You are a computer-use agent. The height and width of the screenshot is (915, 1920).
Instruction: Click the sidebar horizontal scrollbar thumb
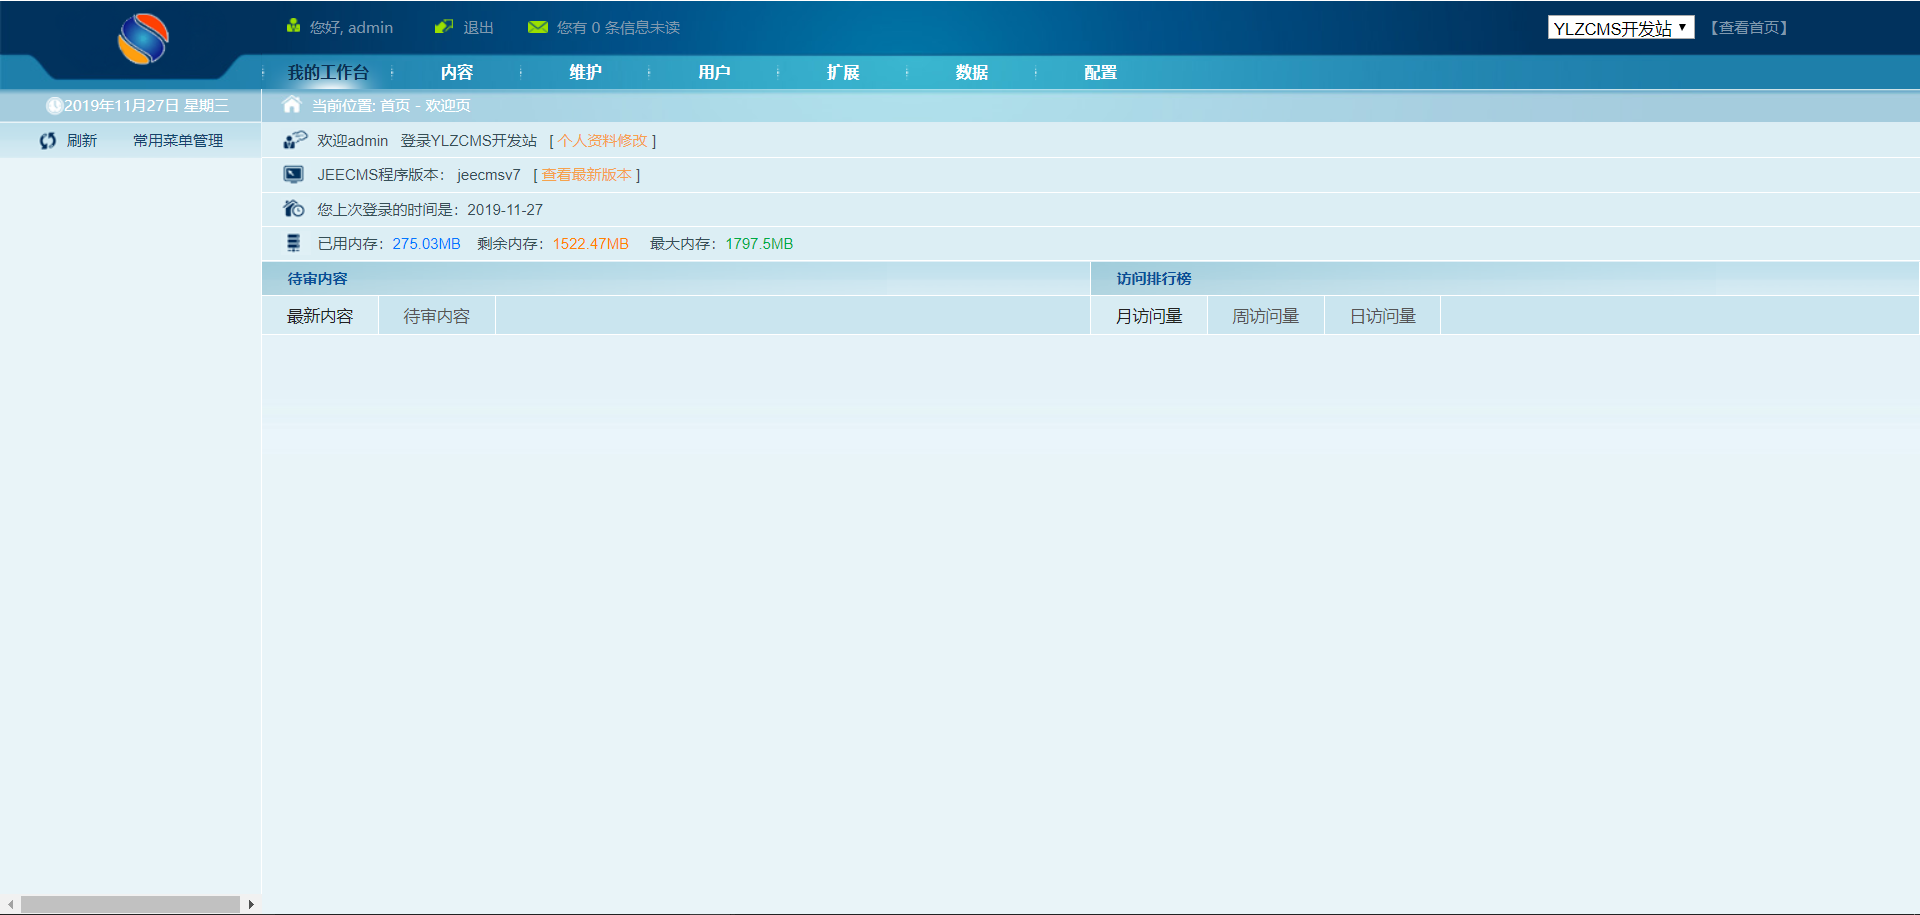point(130,904)
